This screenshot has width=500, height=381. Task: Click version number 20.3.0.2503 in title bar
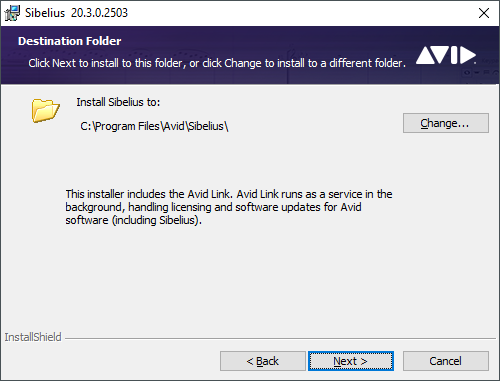99,13
